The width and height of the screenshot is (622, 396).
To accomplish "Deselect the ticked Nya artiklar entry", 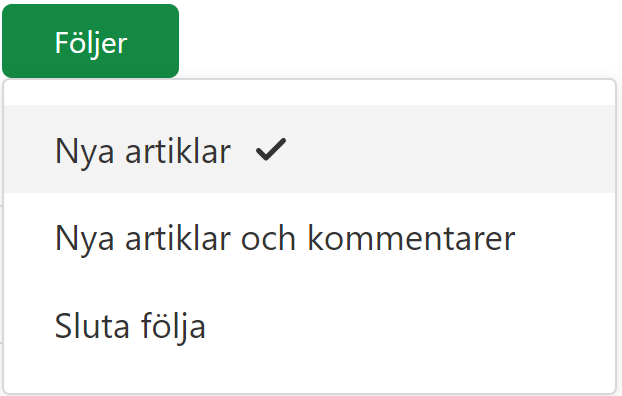I will point(309,149).
